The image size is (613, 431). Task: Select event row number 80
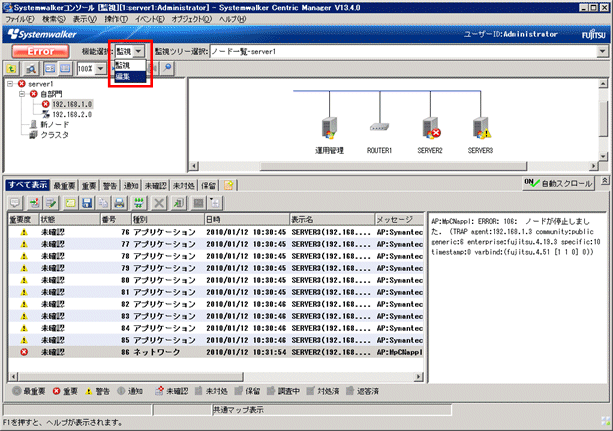pos(215,280)
